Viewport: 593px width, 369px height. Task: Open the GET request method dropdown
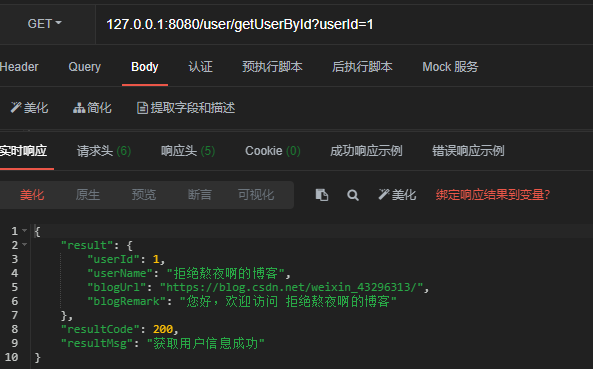44,24
